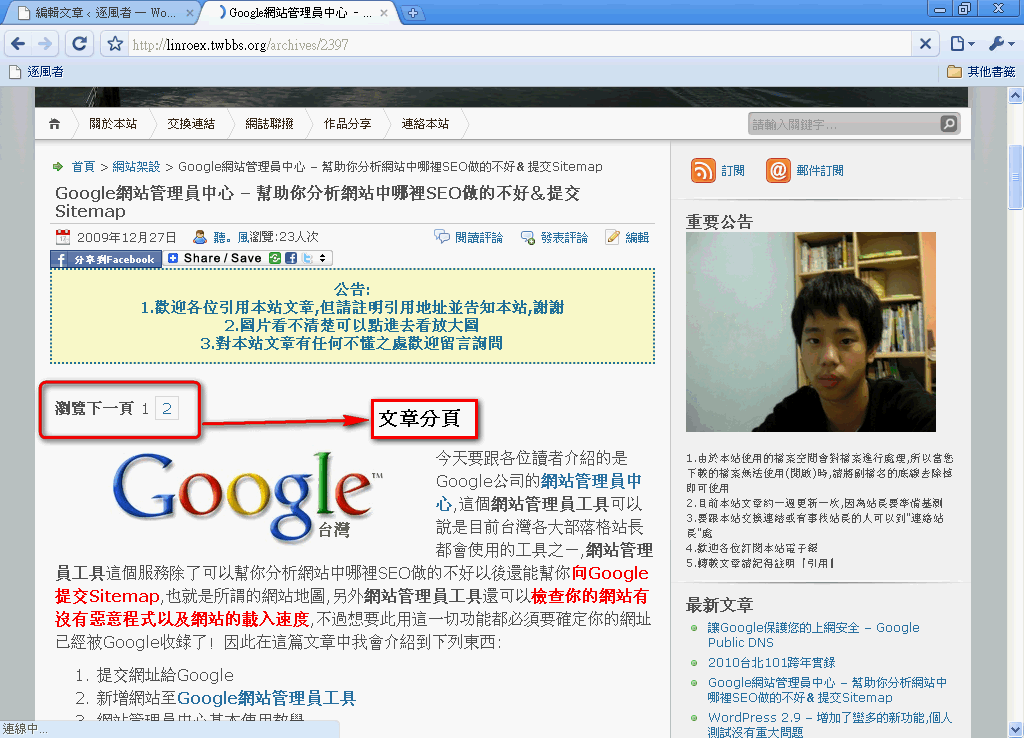The image size is (1024, 738).
Task: Click the green breadcrumb arrow icon
Action: click(x=58, y=167)
